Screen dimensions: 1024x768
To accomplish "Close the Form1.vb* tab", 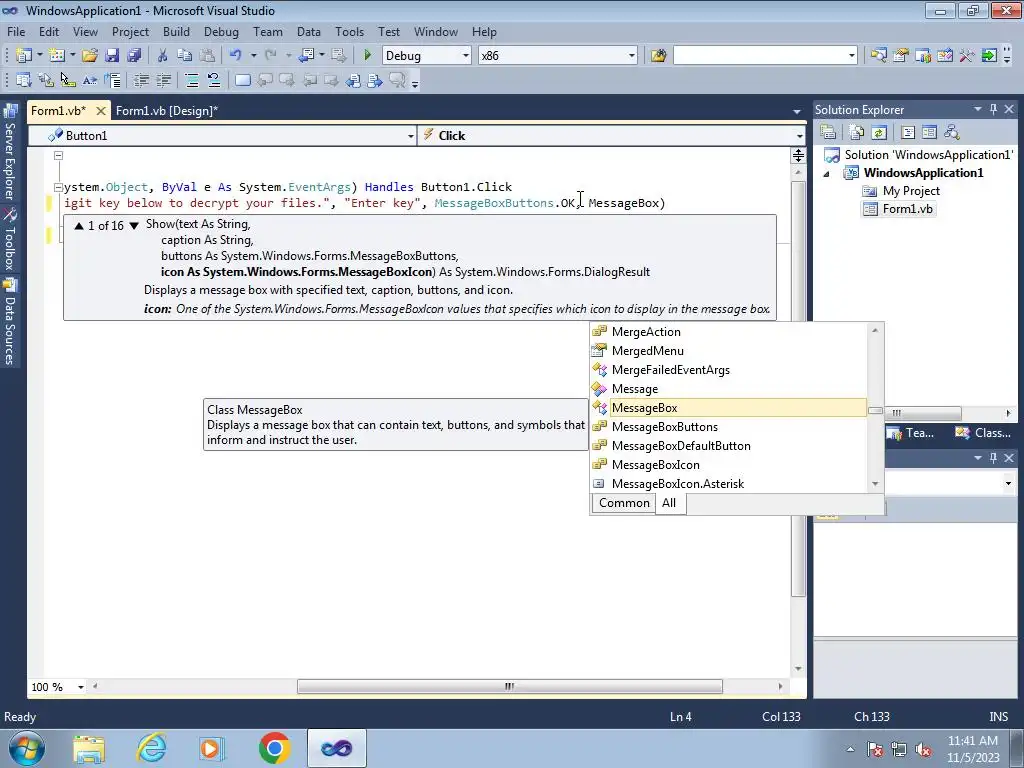I will click(x=101, y=111).
